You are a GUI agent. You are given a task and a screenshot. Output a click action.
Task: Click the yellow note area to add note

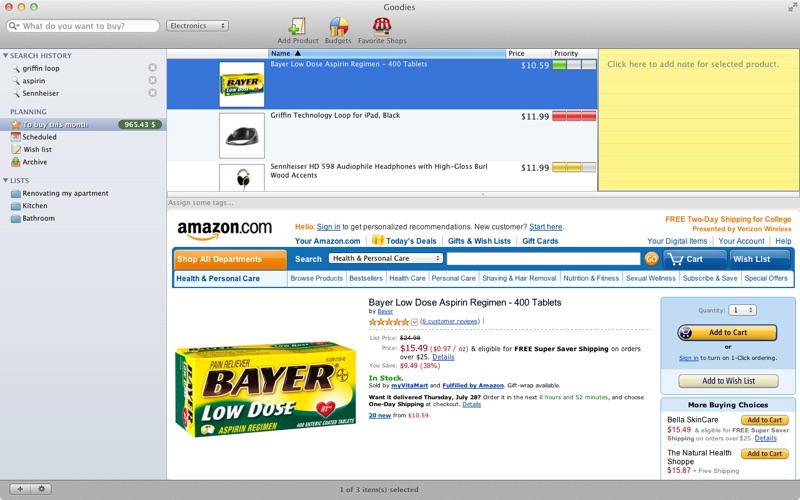pos(698,120)
